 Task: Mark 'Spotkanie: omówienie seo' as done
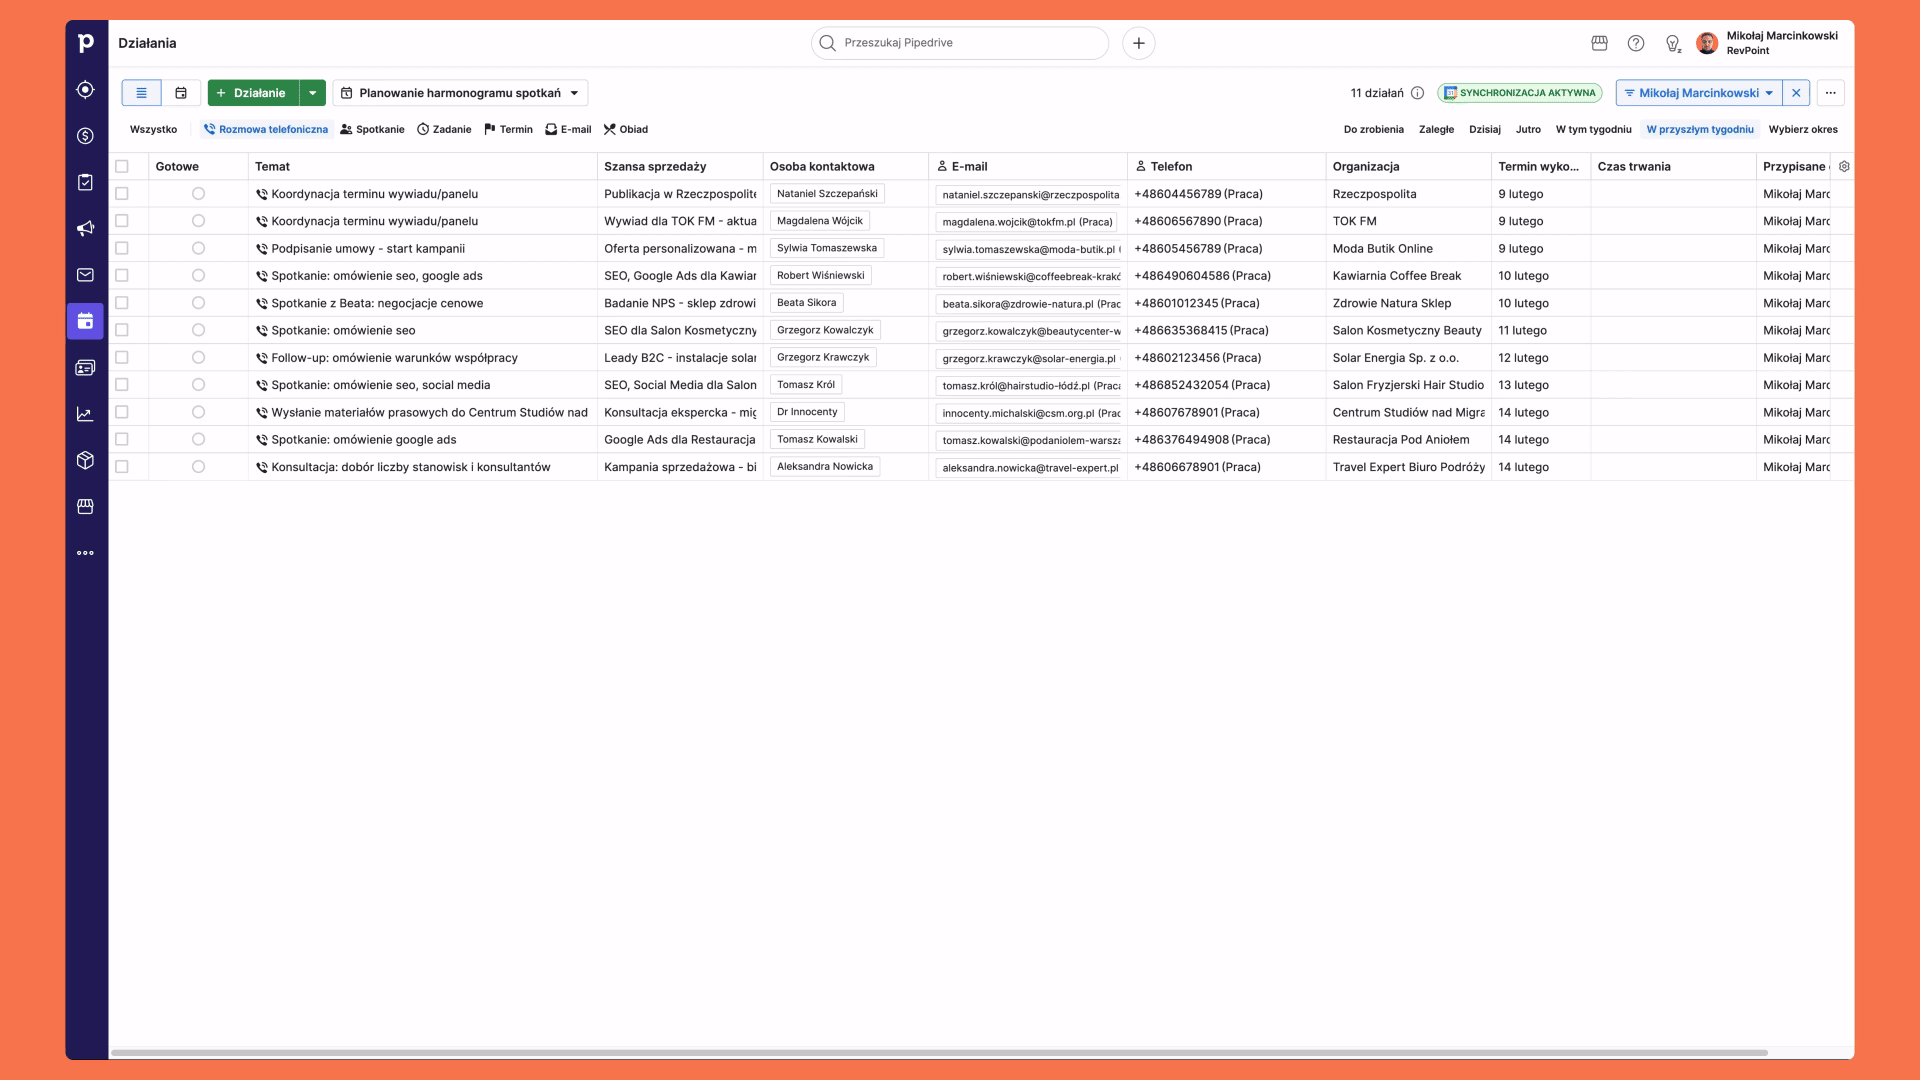point(197,330)
